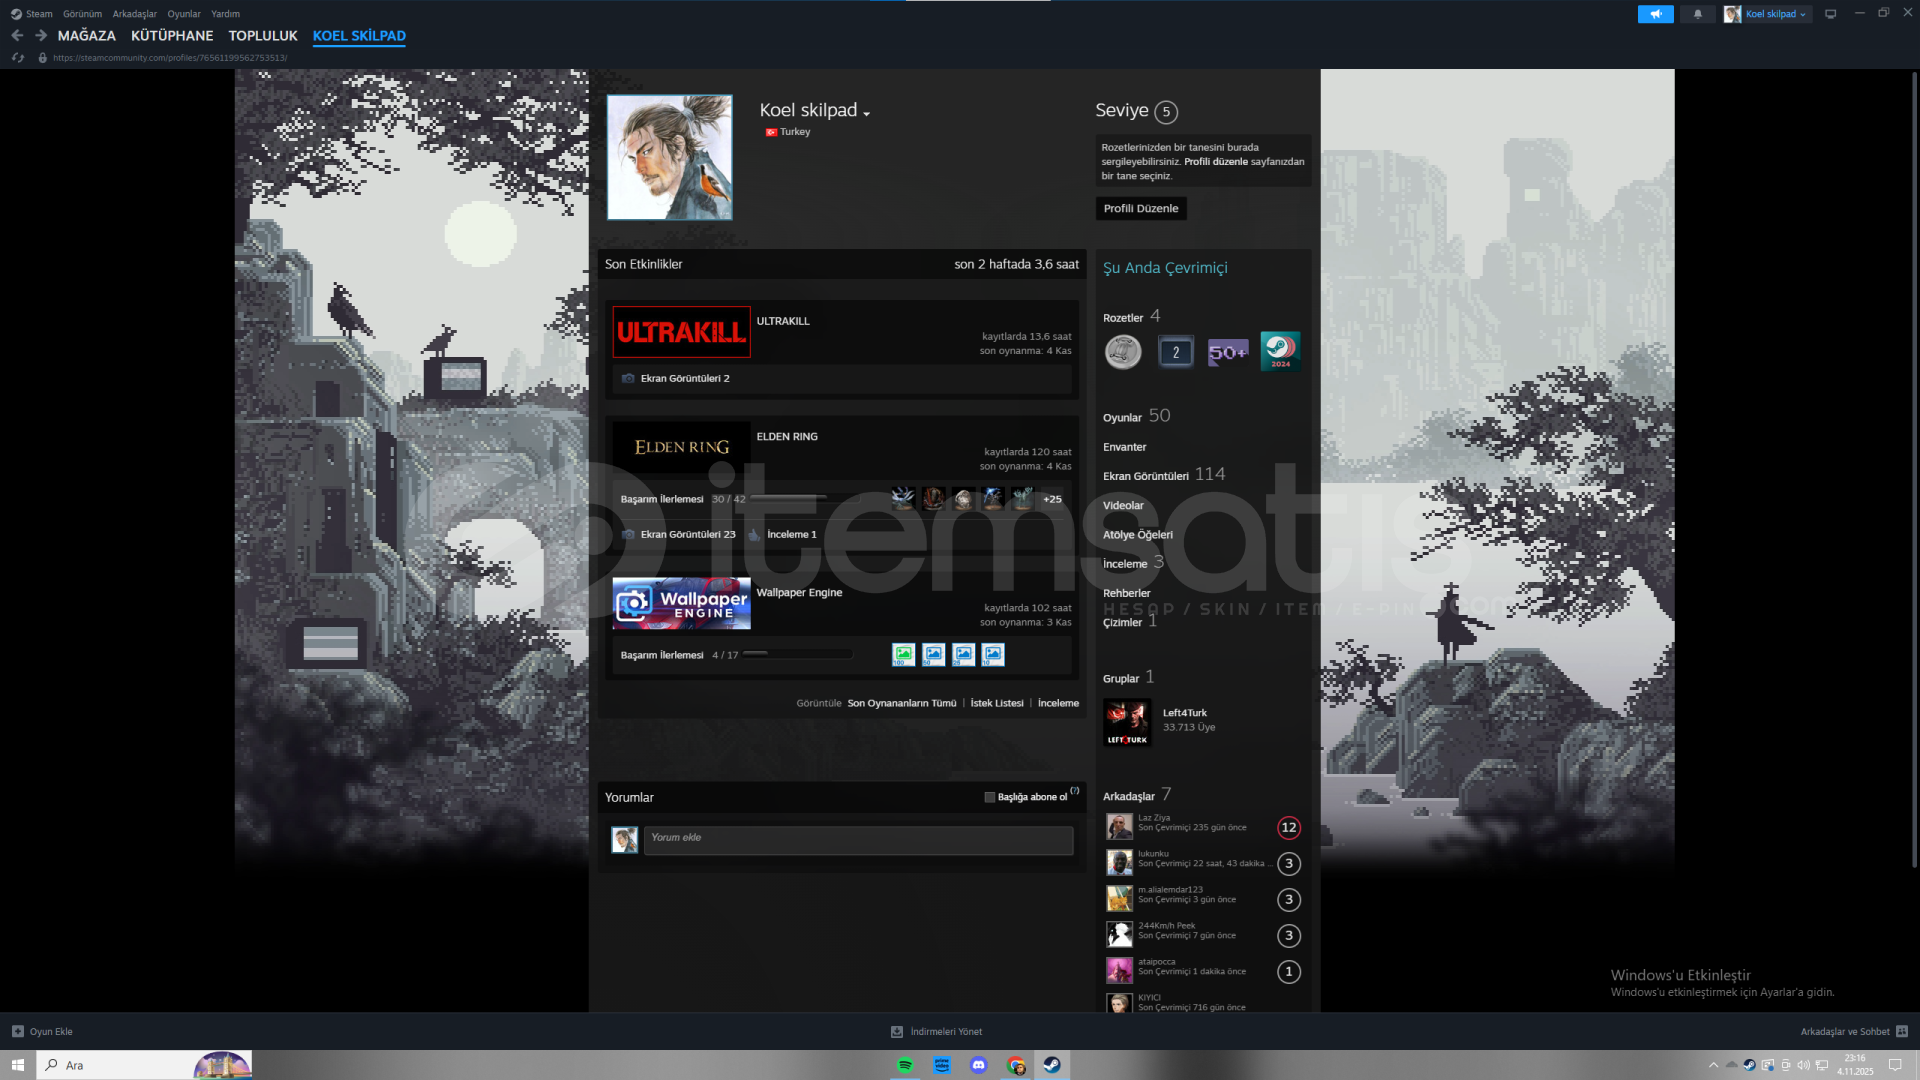Open the Görünüm menu
Screen dimensions: 1920x1080
coord(82,14)
